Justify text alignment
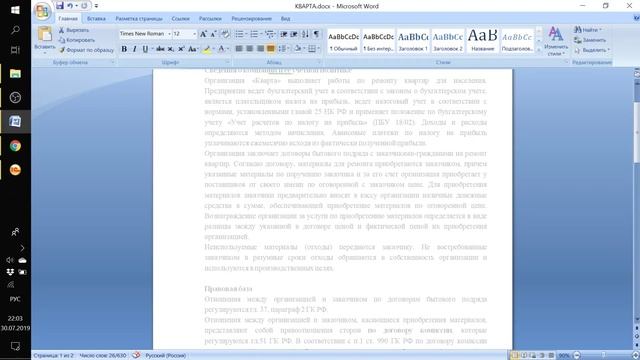 [x=271, y=49]
